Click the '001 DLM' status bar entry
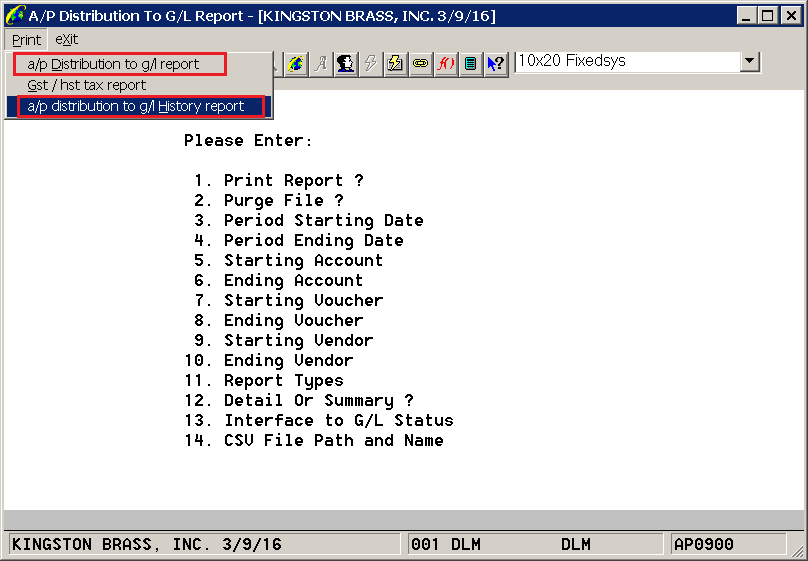808x561 pixels. pyautogui.click(x=535, y=545)
